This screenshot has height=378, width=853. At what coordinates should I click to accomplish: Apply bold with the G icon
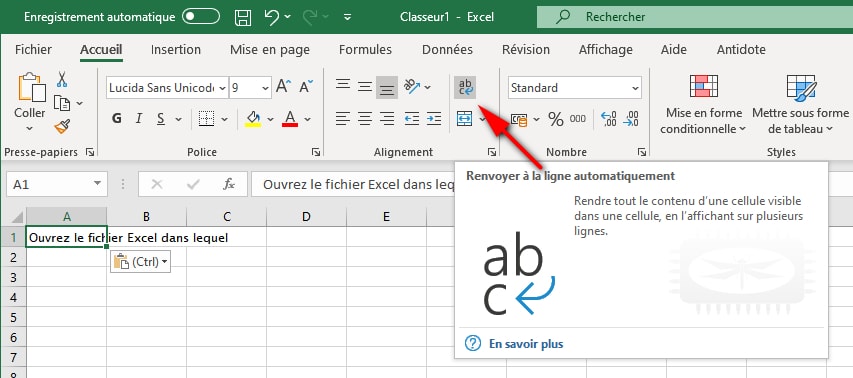[116, 119]
